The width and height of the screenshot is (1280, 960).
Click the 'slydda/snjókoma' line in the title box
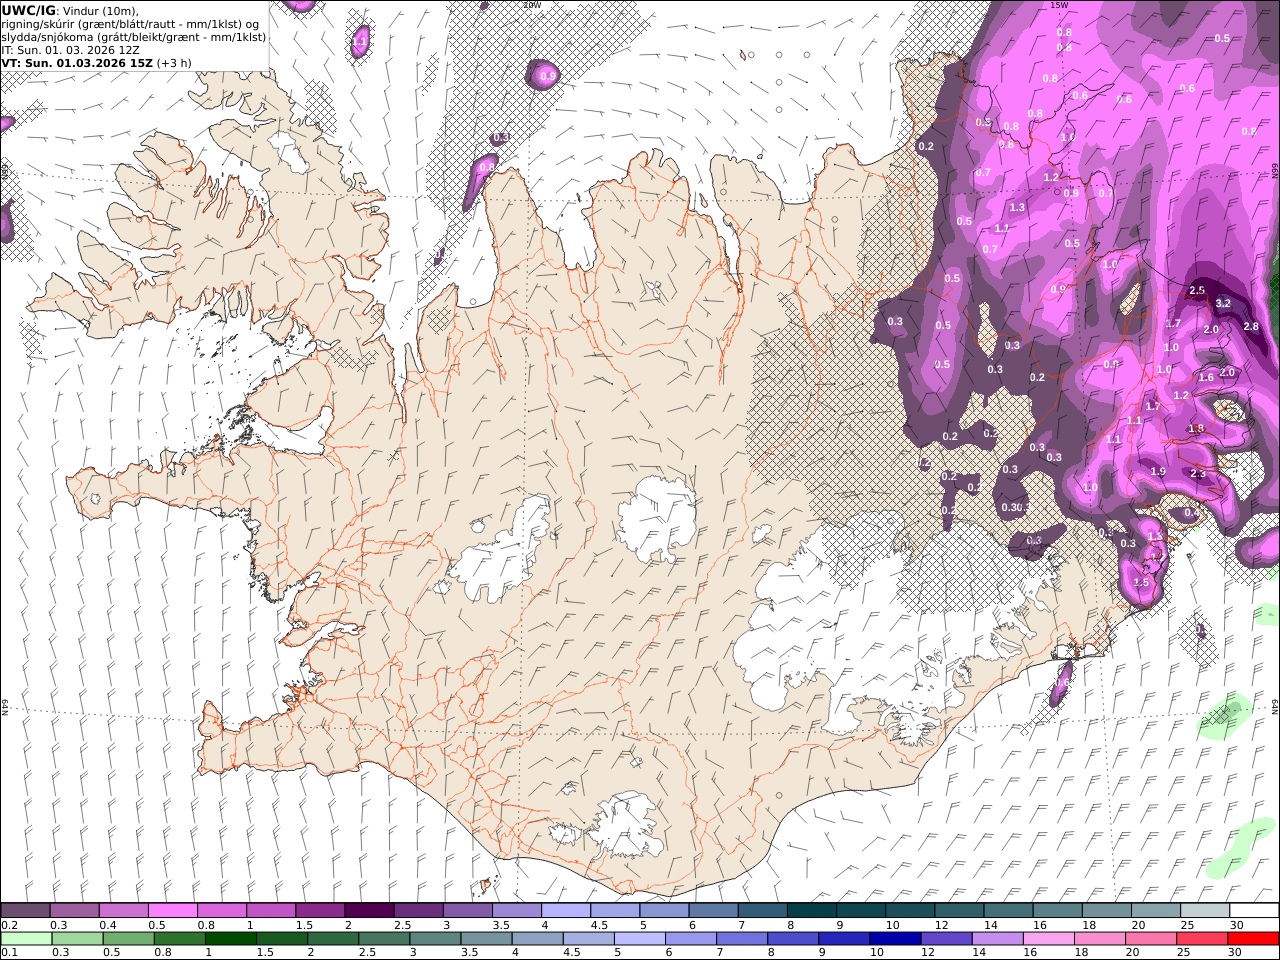(133, 36)
